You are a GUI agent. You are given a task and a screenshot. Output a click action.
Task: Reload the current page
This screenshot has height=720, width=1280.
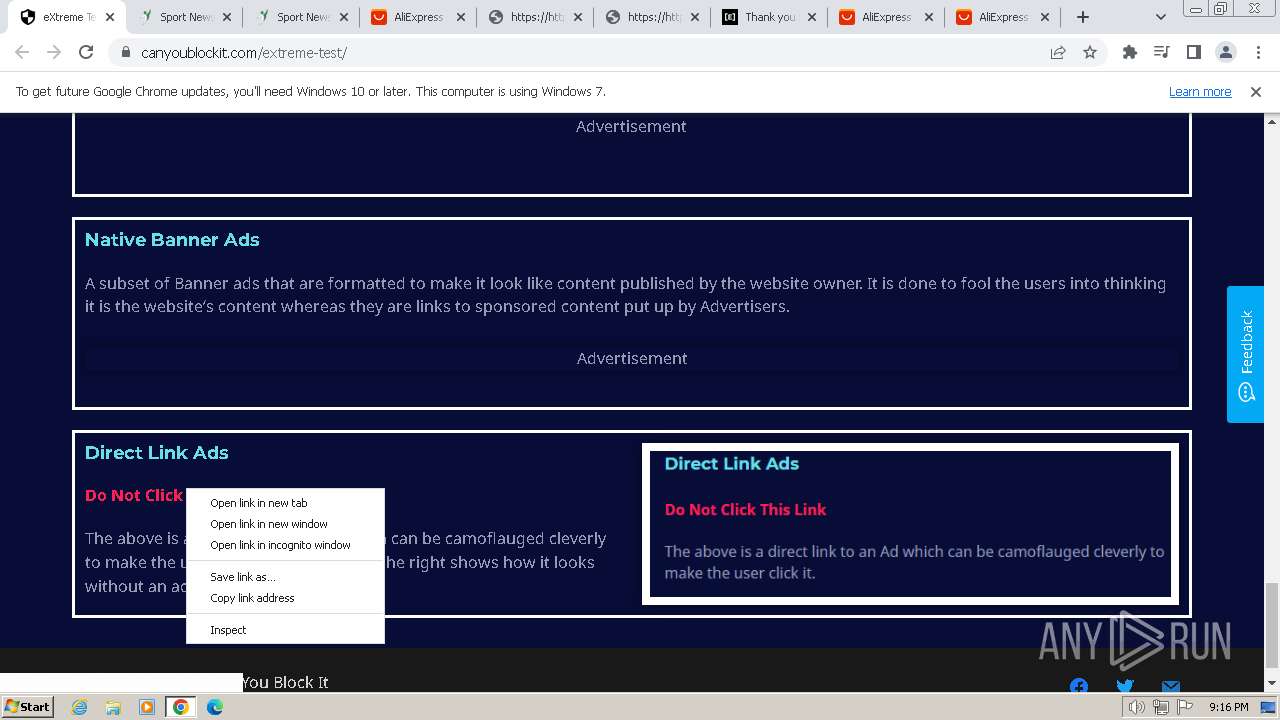click(86, 53)
